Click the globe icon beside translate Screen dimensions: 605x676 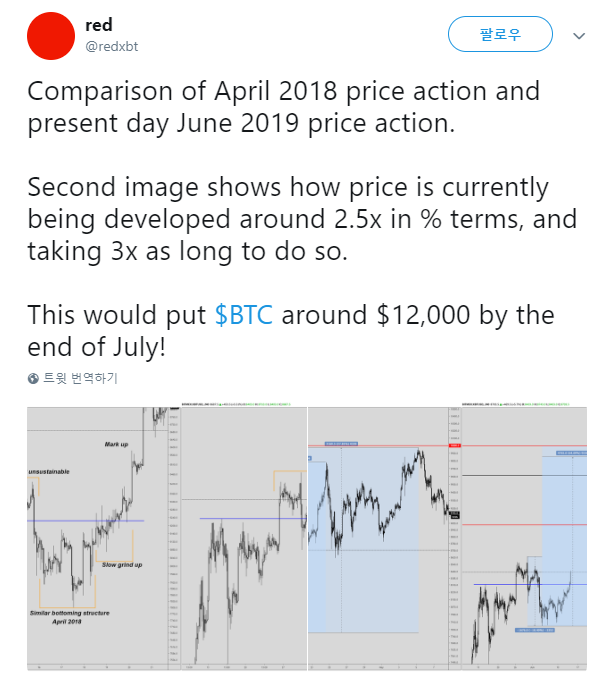point(33,379)
